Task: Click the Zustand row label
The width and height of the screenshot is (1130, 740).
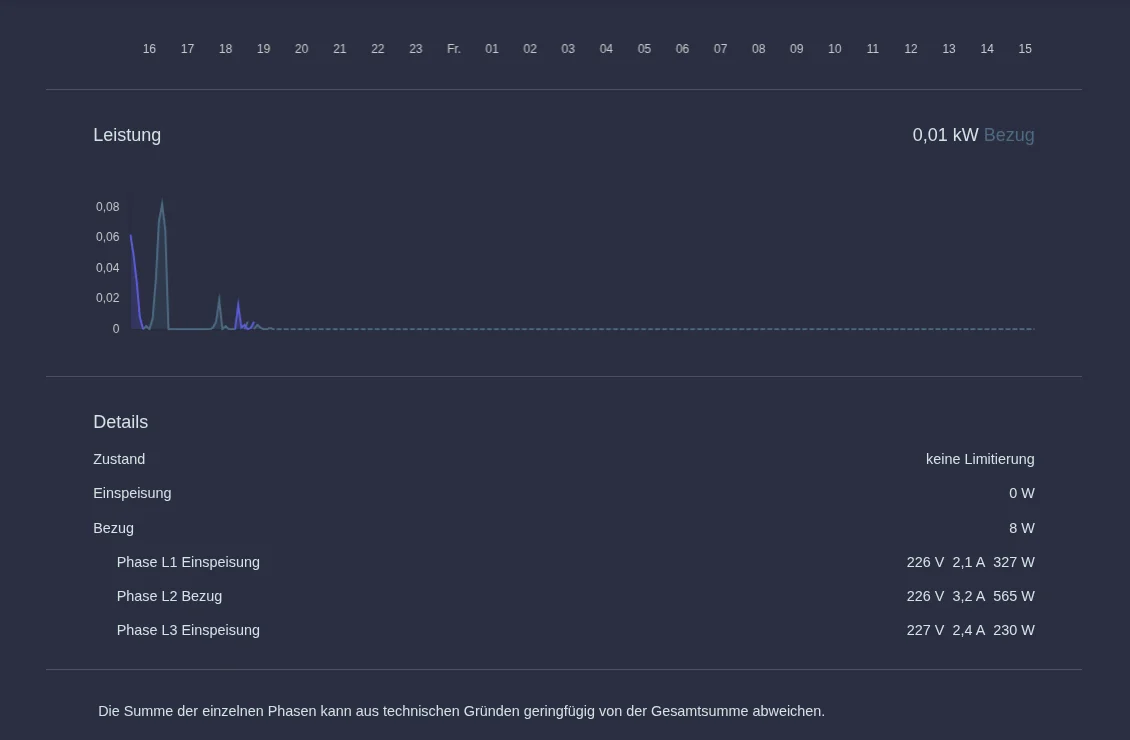Action: click(x=119, y=460)
